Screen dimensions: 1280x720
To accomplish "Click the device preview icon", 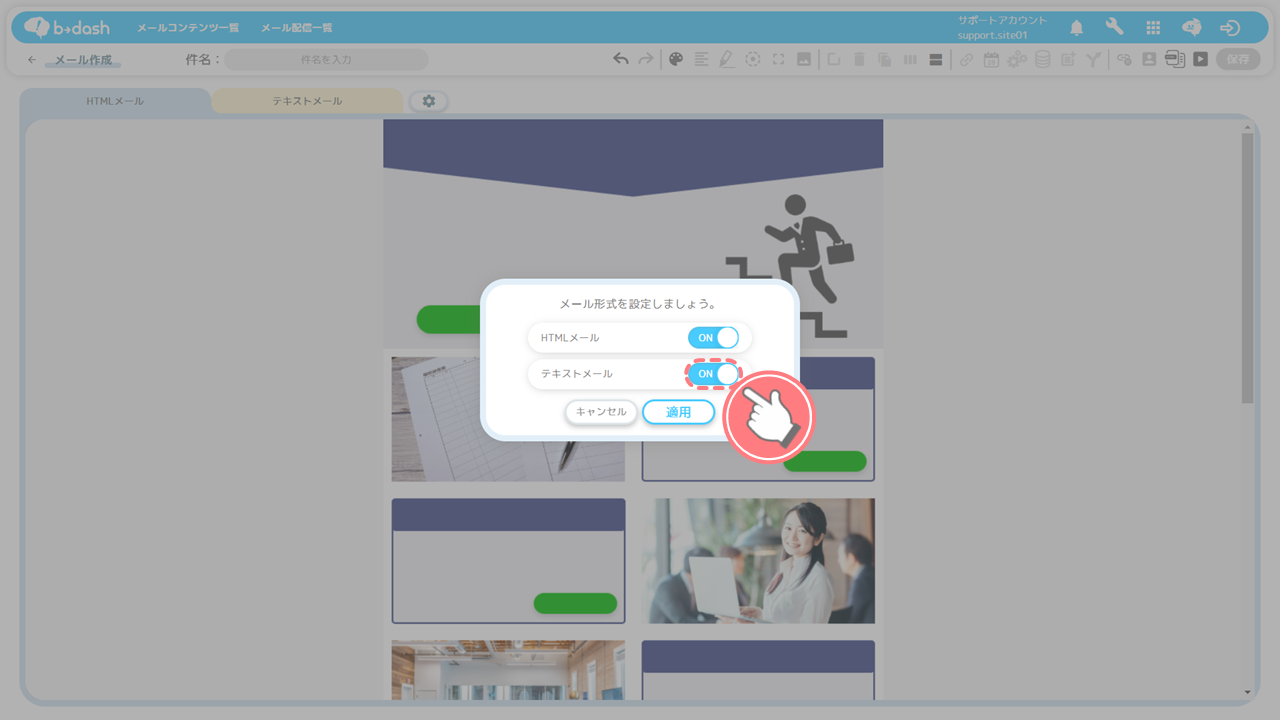I will [x=1175, y=59].
